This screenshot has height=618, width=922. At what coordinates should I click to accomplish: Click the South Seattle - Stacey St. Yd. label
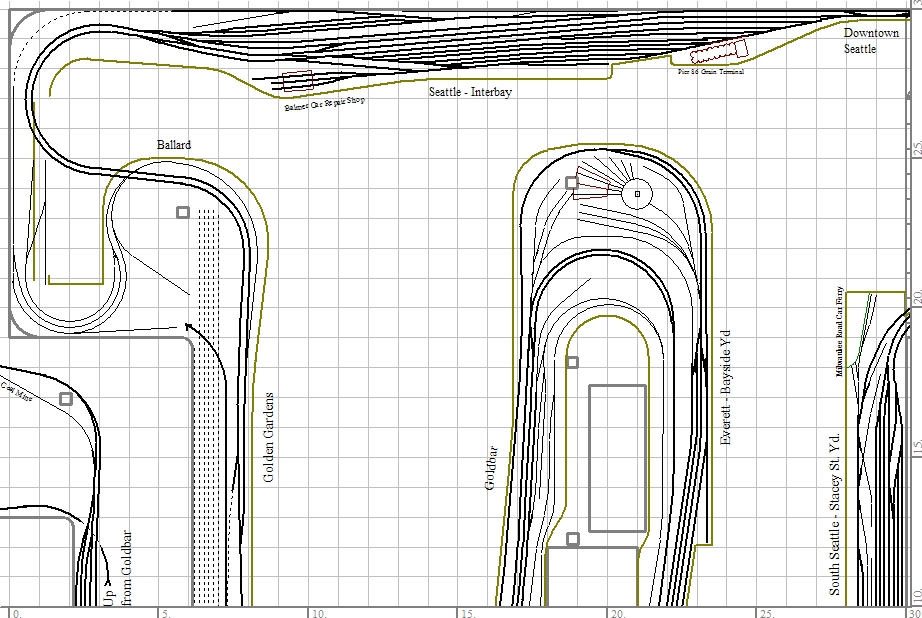click(x=835, y=513)
